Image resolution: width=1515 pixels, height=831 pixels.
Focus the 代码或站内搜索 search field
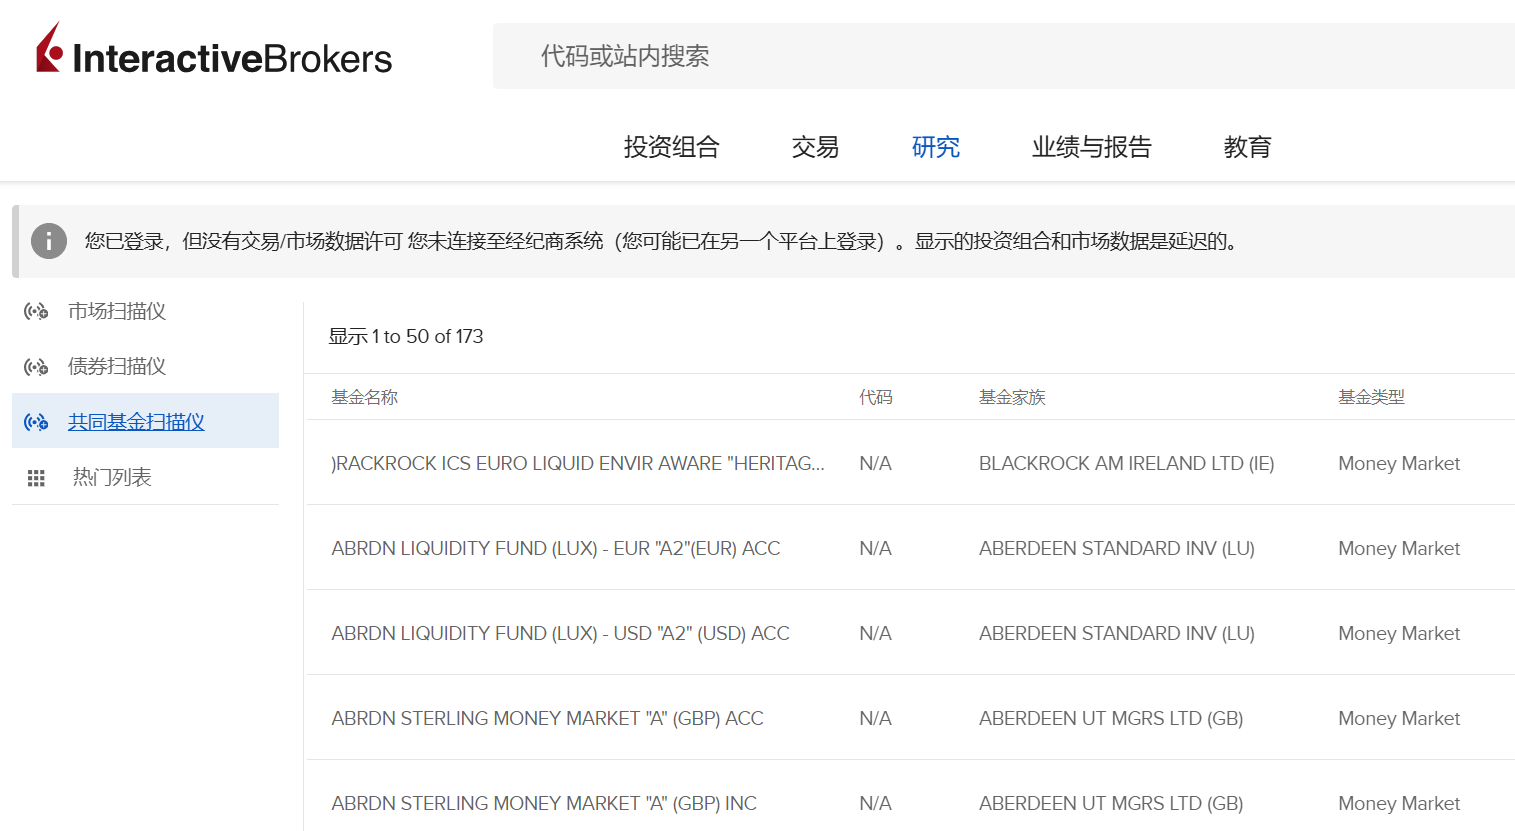(x=1000, y=56)
